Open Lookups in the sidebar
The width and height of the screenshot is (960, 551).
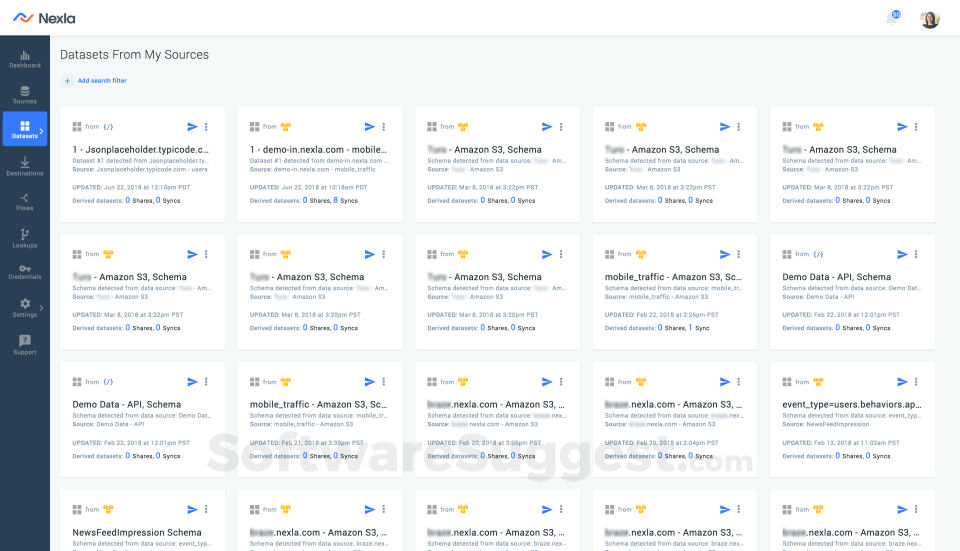(x=25, y=238)
